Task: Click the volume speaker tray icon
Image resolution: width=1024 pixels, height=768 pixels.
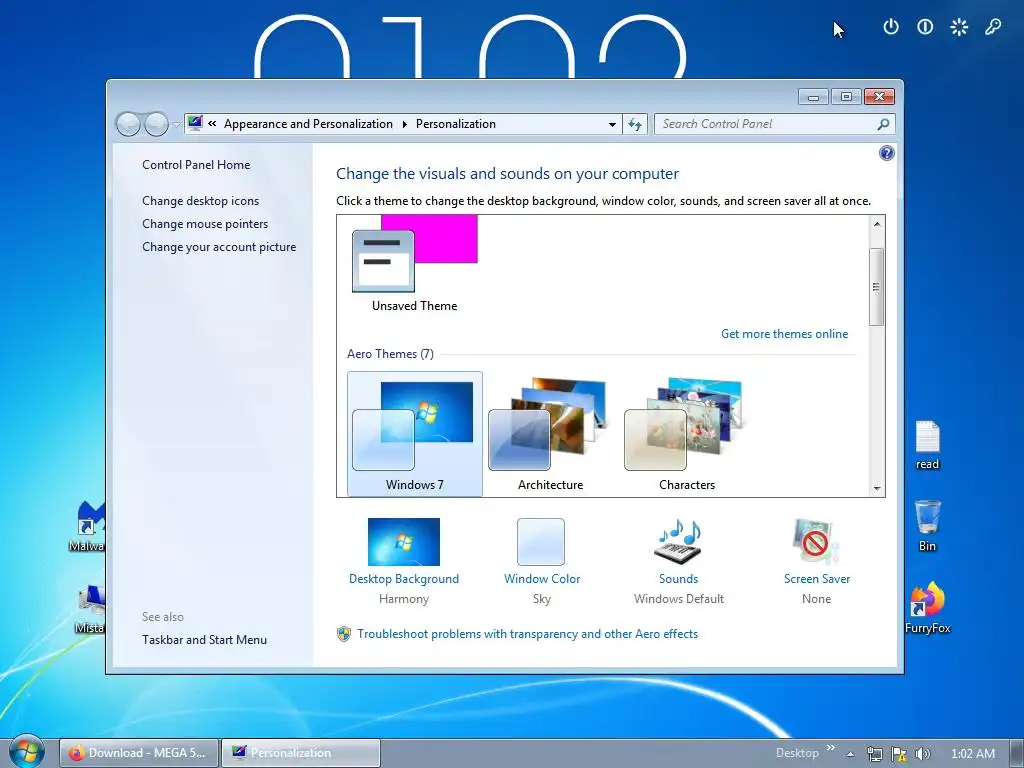Action: click(922, 754)
